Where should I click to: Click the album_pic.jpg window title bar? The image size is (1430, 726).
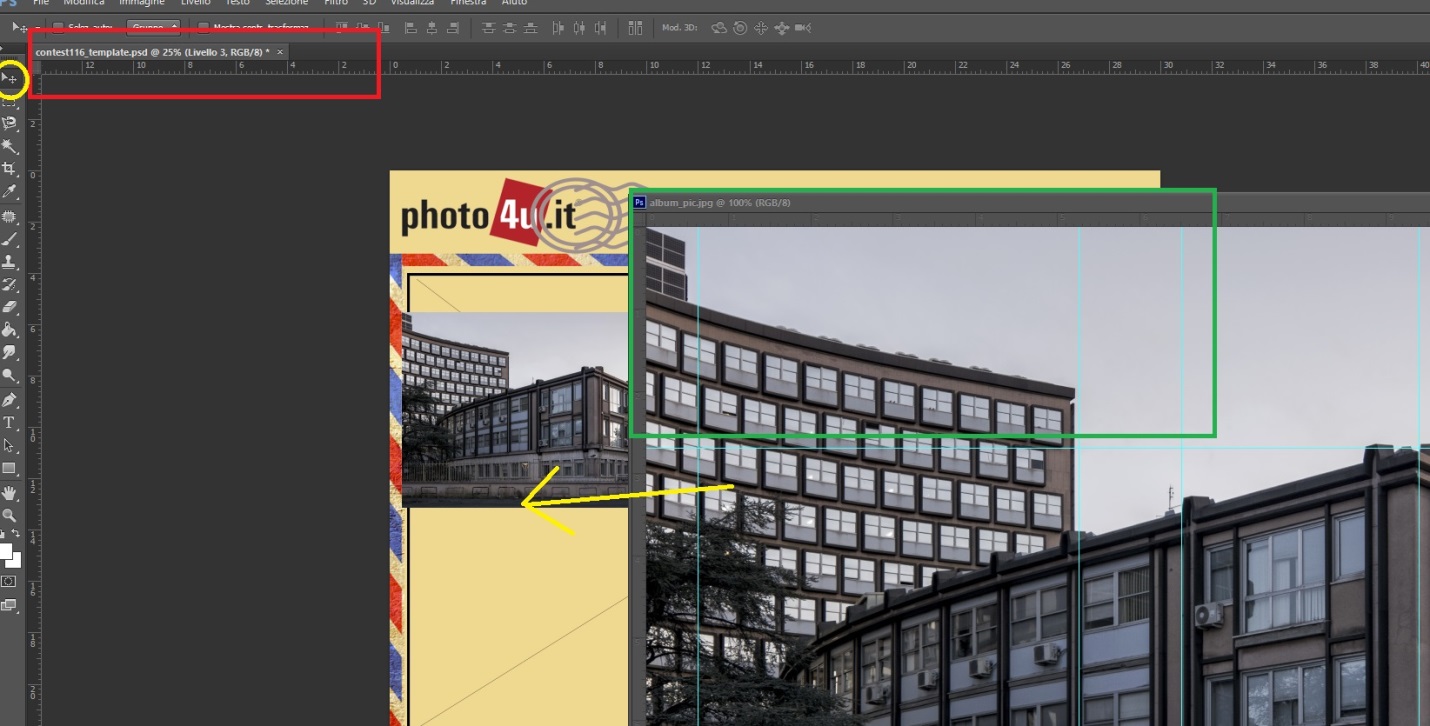[x=1030, y=202]
